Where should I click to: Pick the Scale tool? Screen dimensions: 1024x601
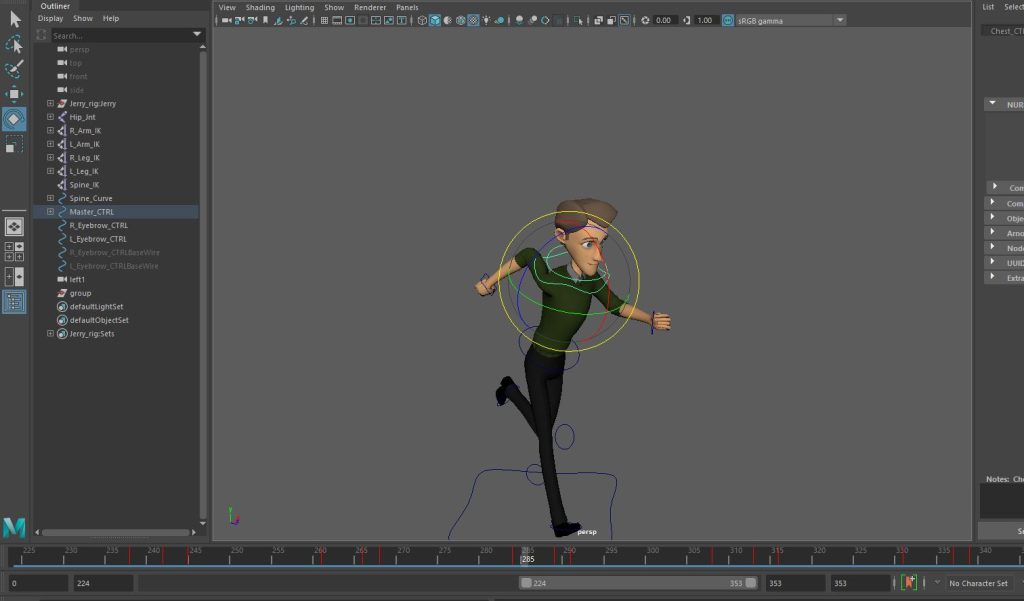[x=14, y=144]
